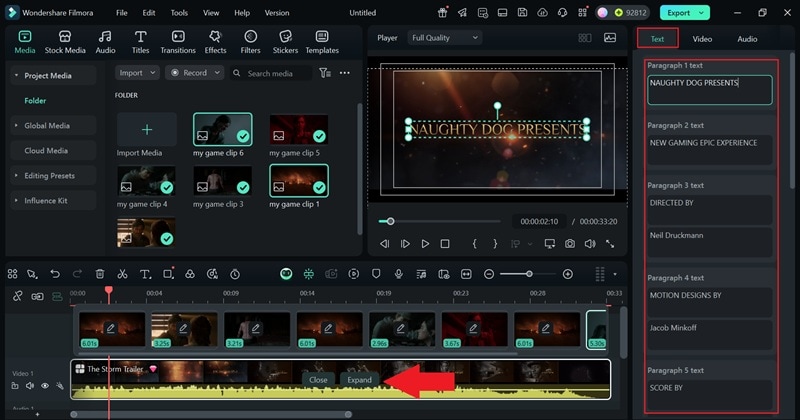The height and width of the screenshot is (420, 800).
Task: Open the File menu
Action: point(121,13)
